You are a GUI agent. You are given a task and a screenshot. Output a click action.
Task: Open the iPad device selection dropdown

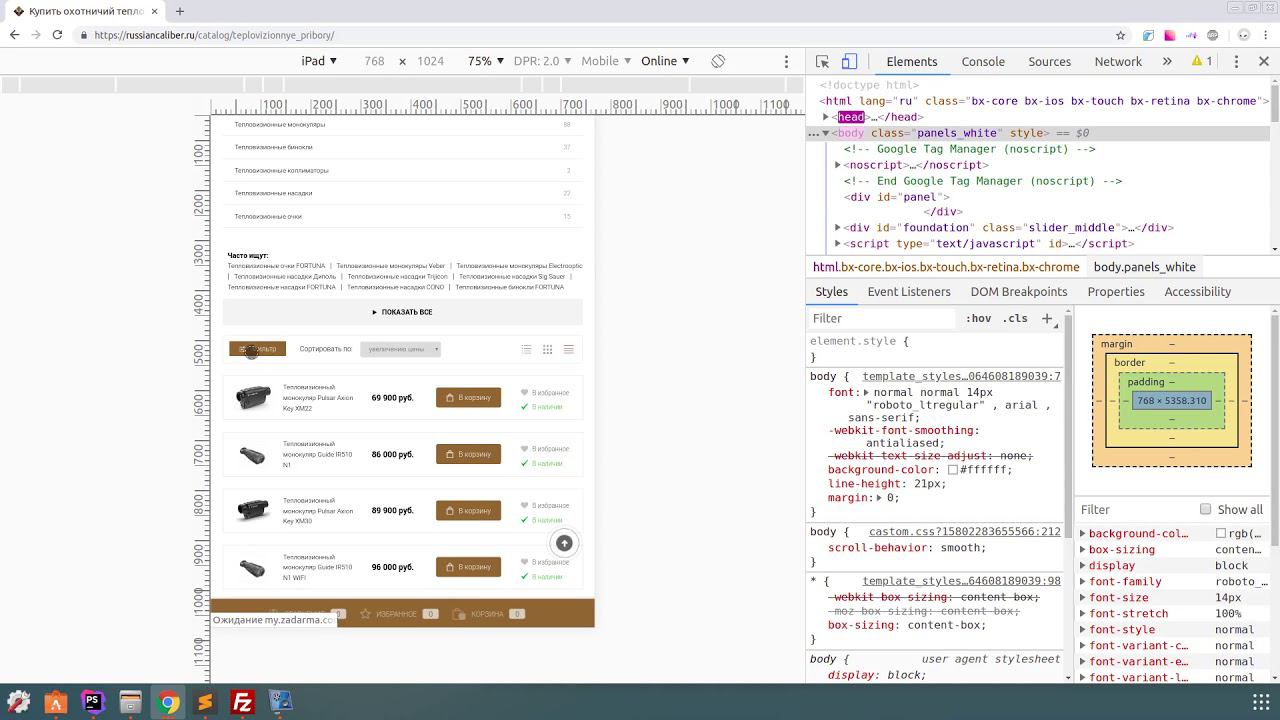click(320, 61)
